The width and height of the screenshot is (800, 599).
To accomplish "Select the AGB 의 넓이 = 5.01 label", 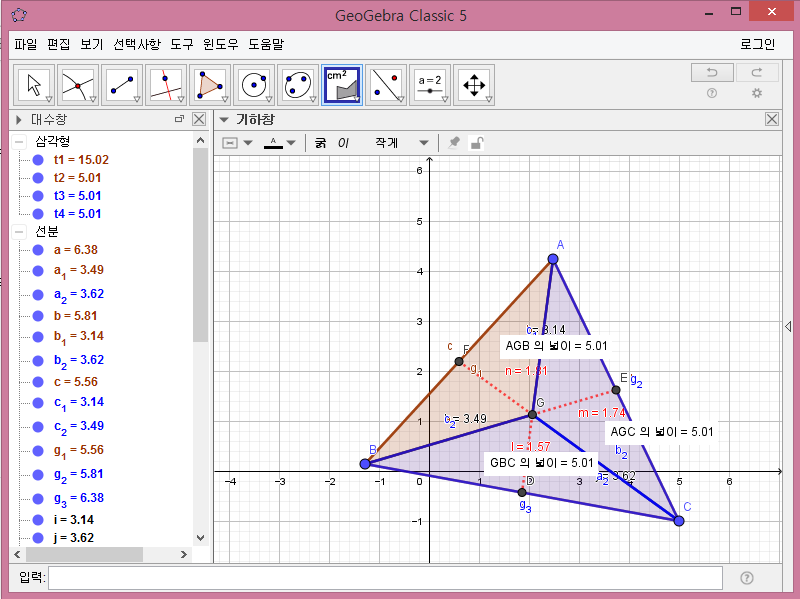I will pyautogui.click(x=556, y=346).
